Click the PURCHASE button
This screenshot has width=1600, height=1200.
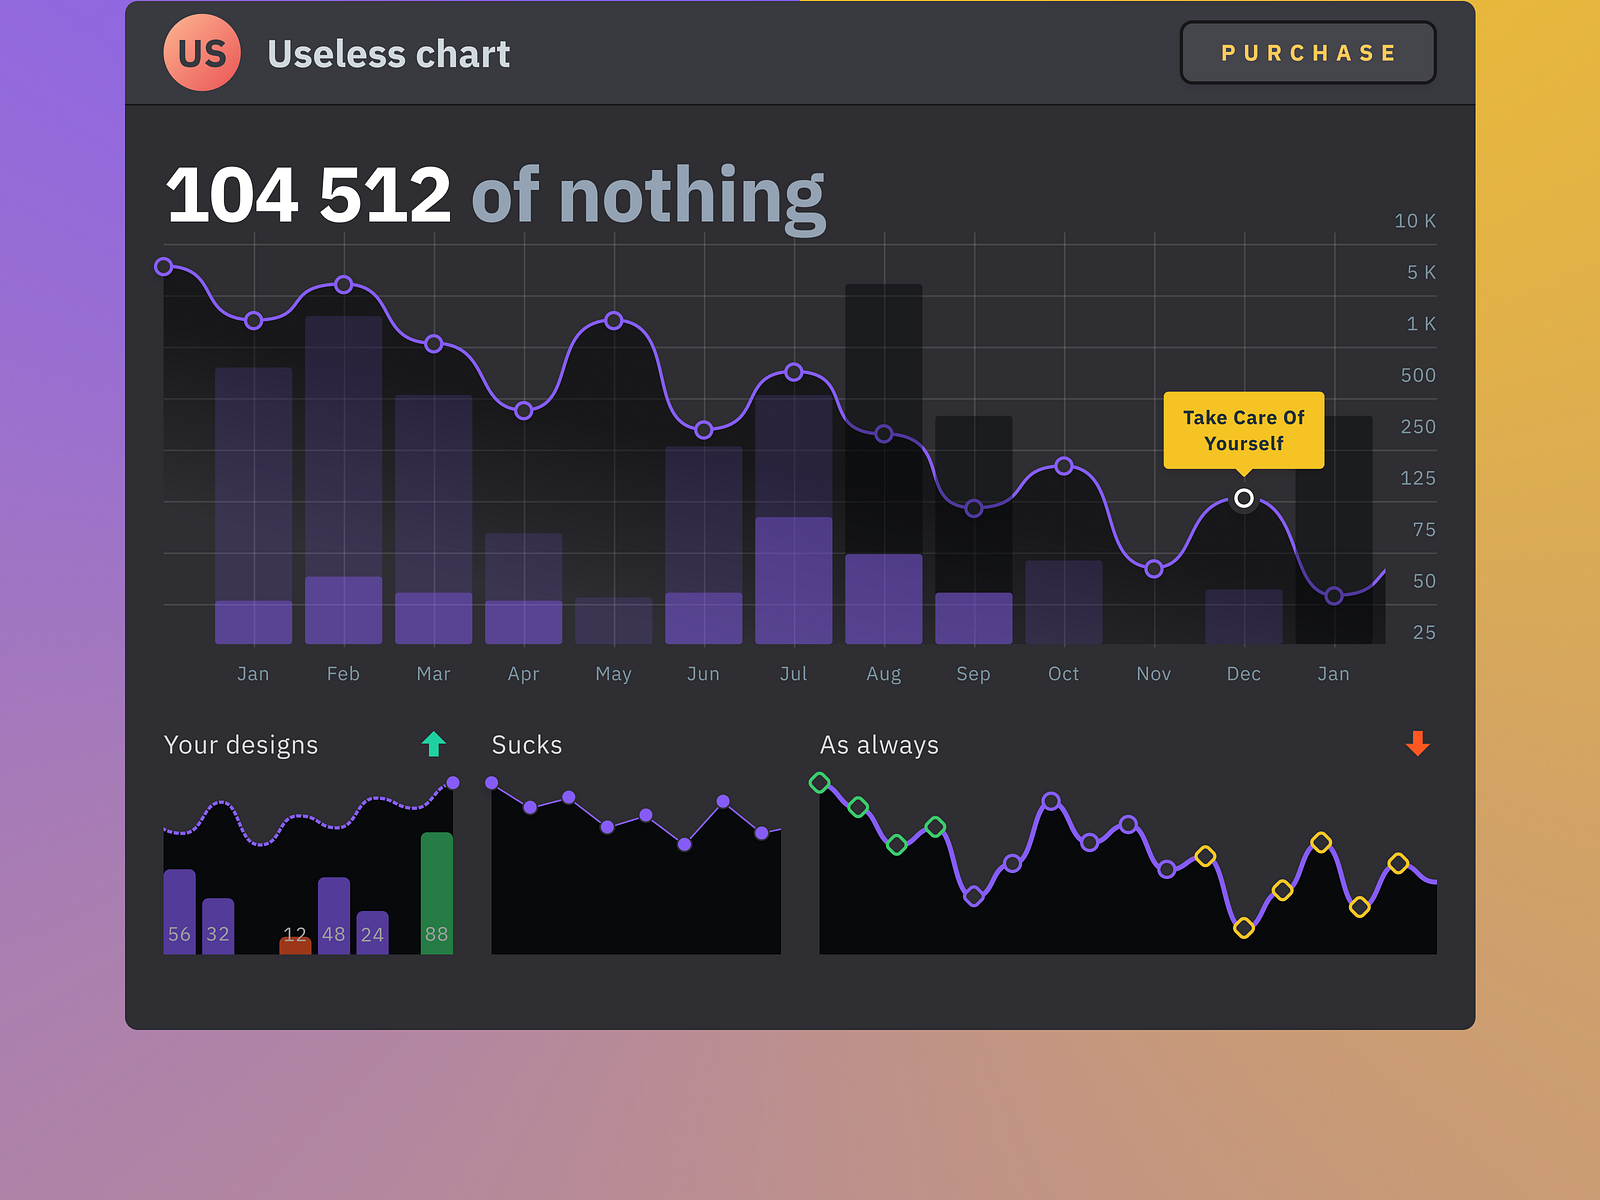pos(1307,53)
